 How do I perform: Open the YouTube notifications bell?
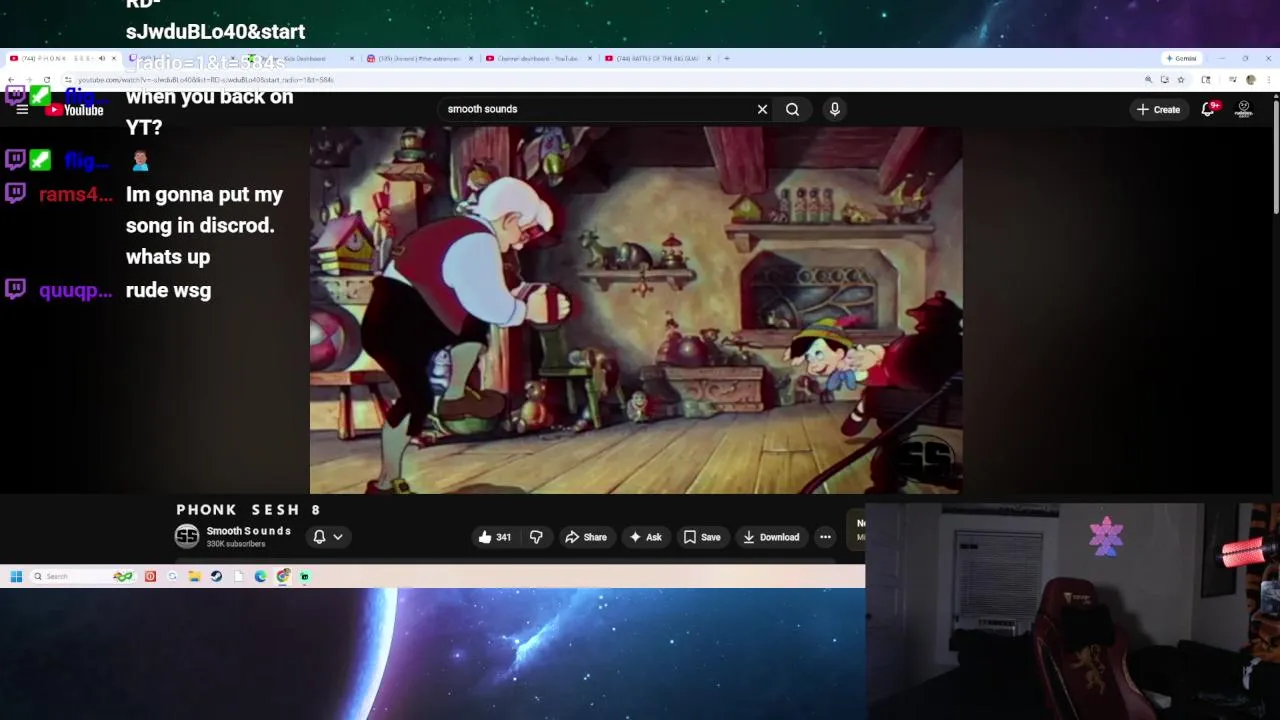[x=1208, y=109]
